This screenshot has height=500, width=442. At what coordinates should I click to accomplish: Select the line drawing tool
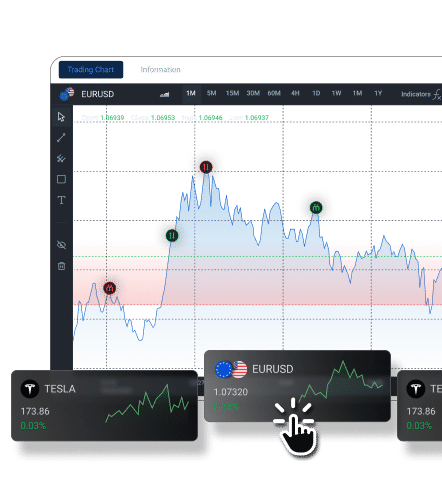coord(61,138)
